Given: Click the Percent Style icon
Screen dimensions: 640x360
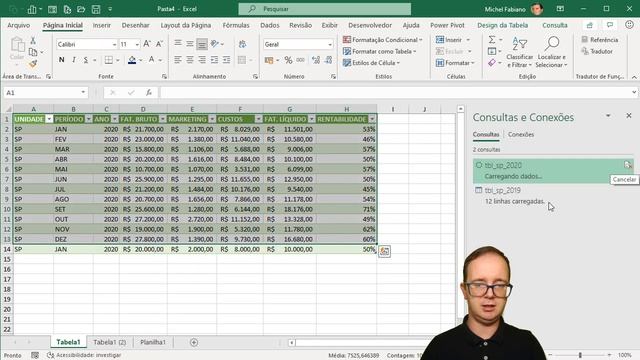Looking at the screenshot, I should coord(288,60).
